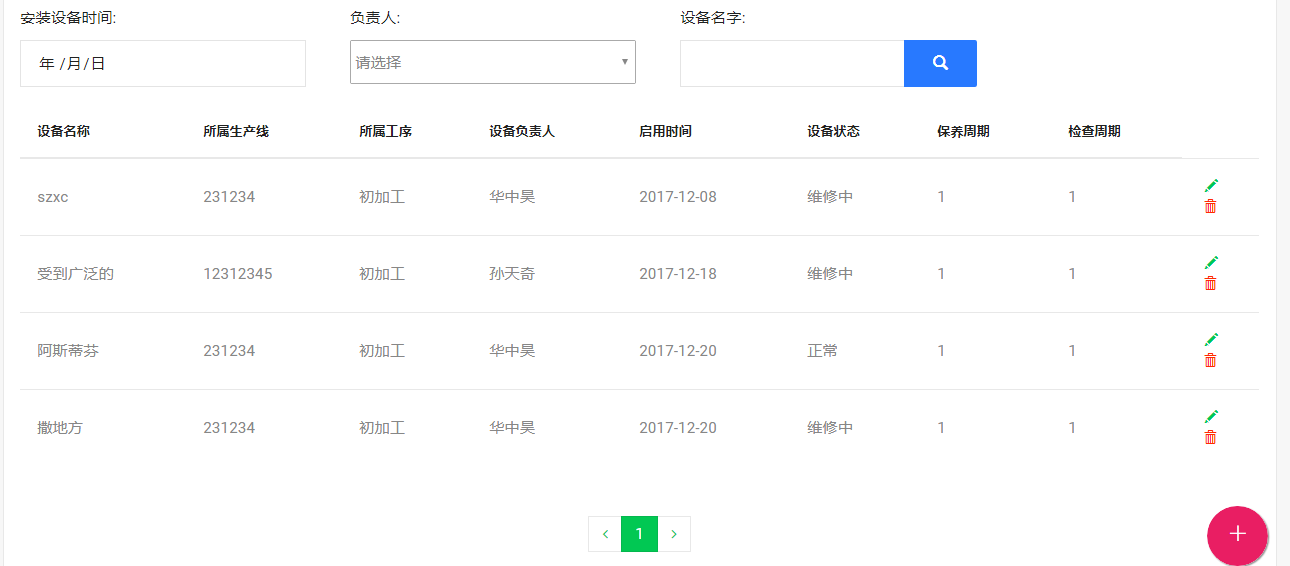Delete the 撒地方 device row
Image resolution: width=1290 pixels, height=566 pixels.
click(1210, 437)
